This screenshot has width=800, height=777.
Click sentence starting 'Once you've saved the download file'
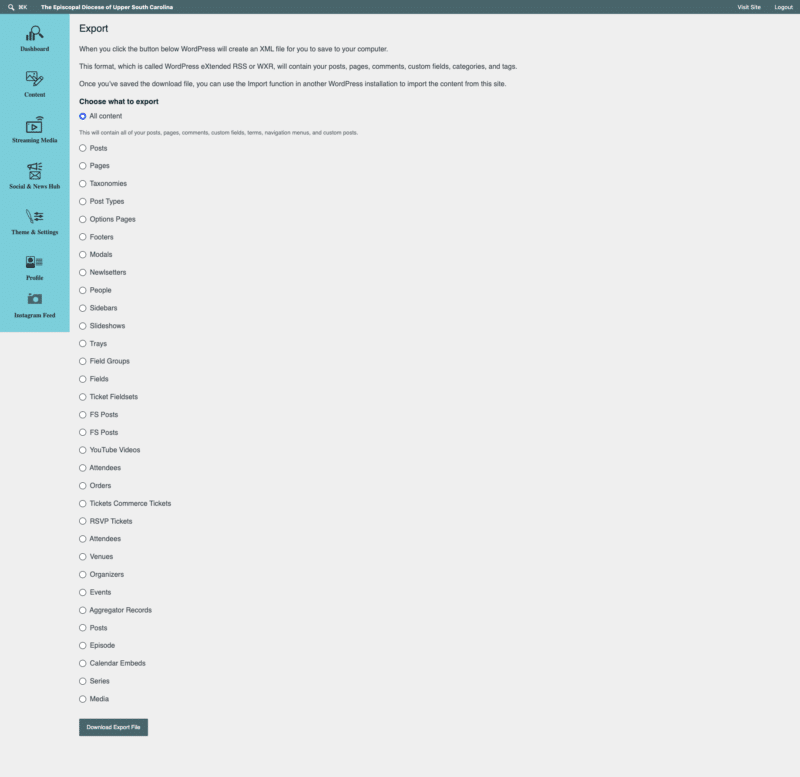[x=292, y=84]
